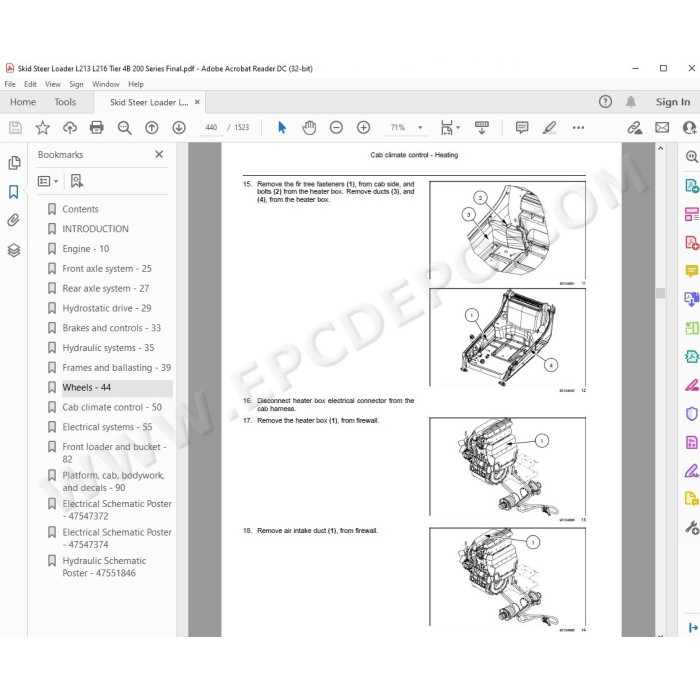This screenshot has height=700, width=700.
Task: Activate the Hand pan tool
Action: tap(309, 128)
